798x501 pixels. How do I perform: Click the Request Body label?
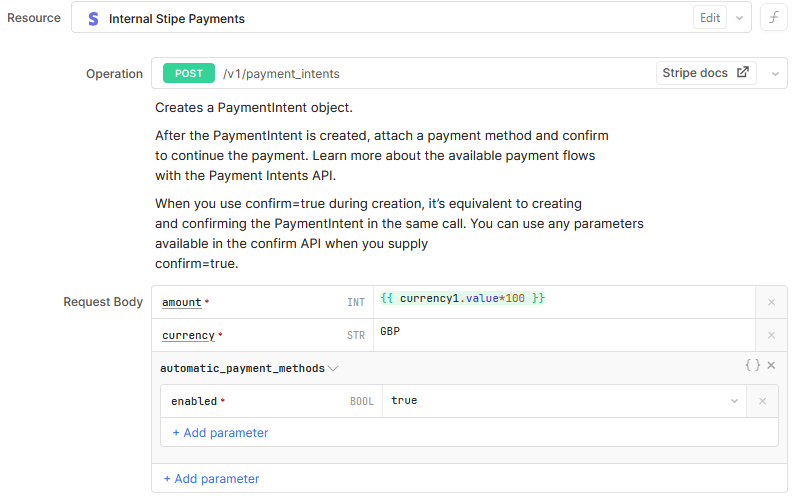point(103,302)
